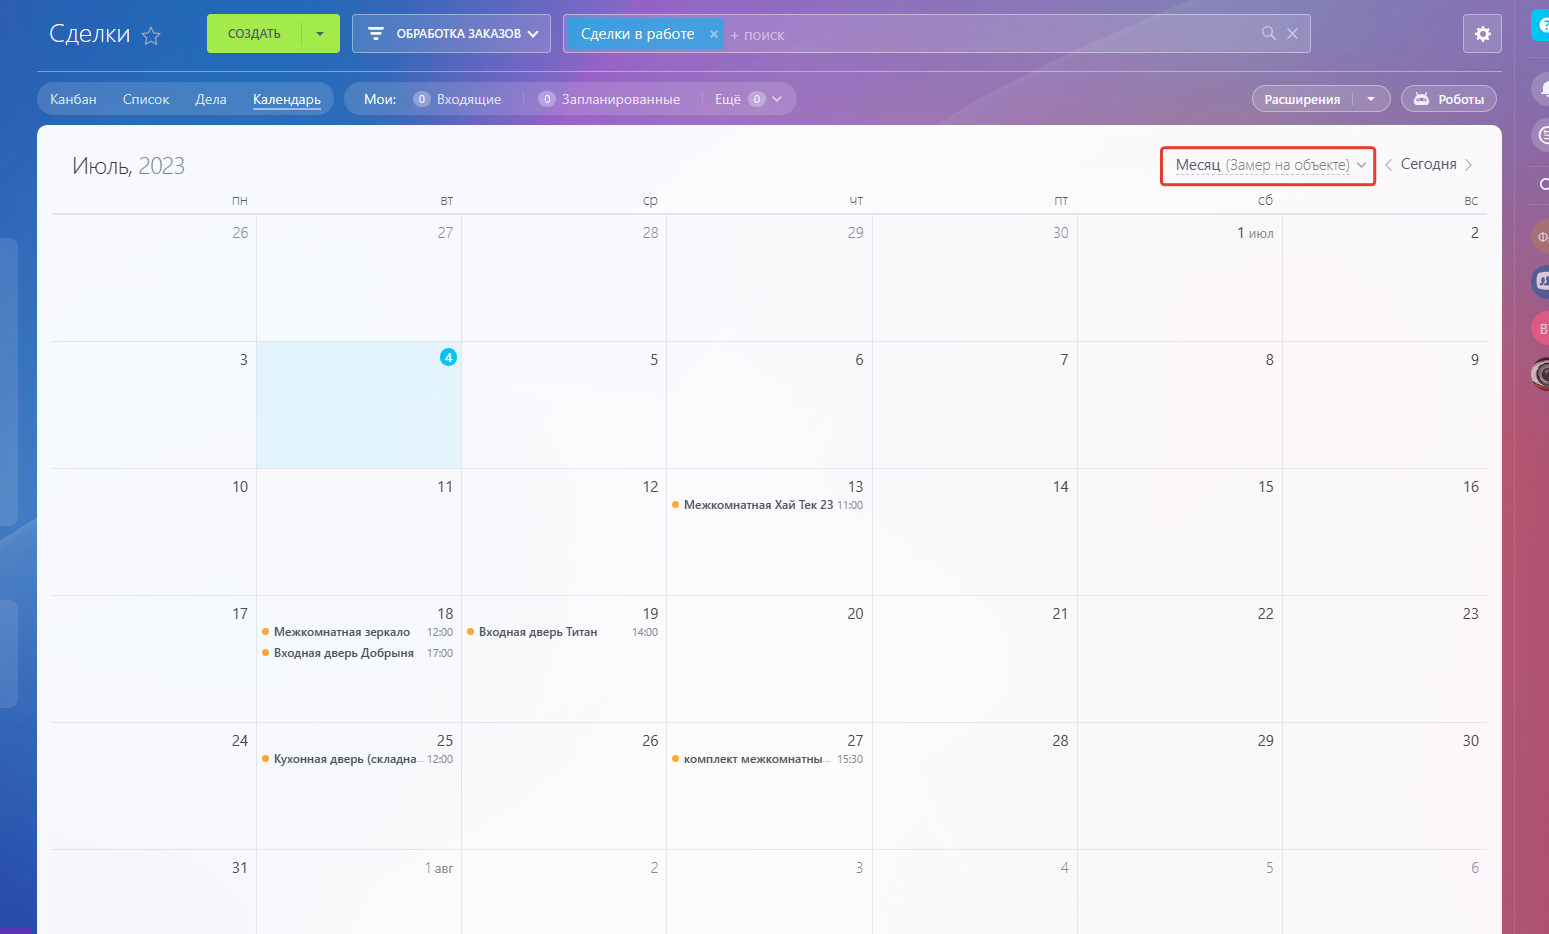Image resolution: width=1549 pixels, height=934 pixels.
Task: Open the 'Входная дверь Добрыня' deal
Action: (x=357, y=653)
